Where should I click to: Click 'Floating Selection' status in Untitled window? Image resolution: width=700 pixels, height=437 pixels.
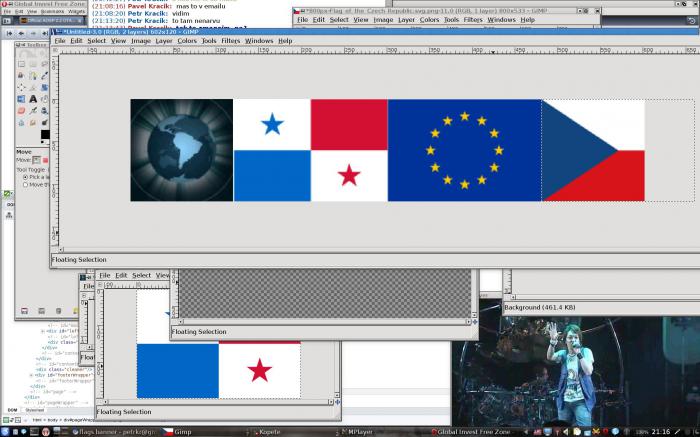(79, 259)
